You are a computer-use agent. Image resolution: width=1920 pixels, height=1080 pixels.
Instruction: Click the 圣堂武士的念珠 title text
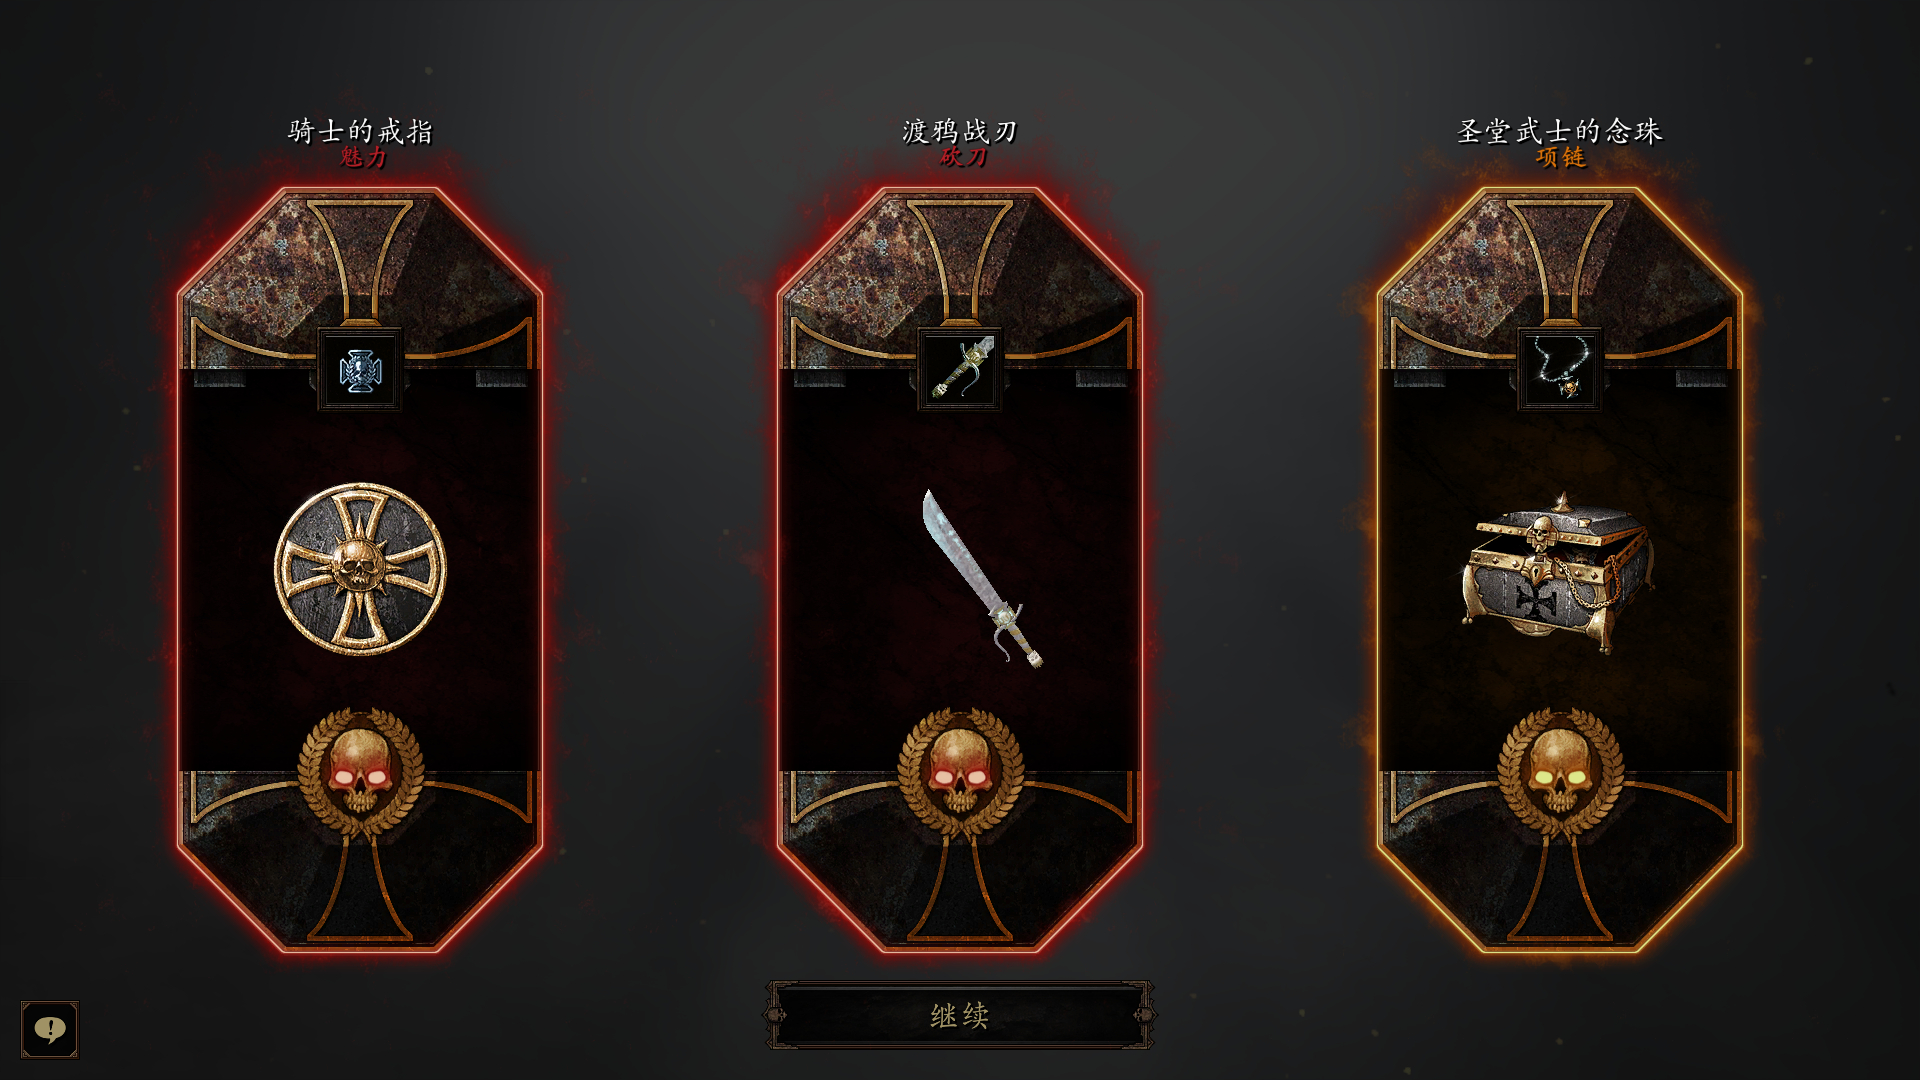coord(1560,131)
